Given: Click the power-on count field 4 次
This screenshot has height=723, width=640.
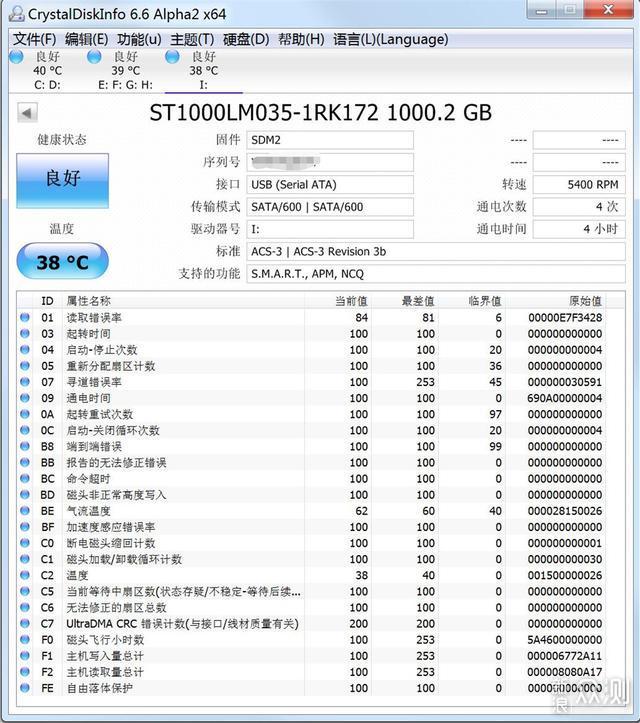Looking at the screenshot, I should (579, 207).
